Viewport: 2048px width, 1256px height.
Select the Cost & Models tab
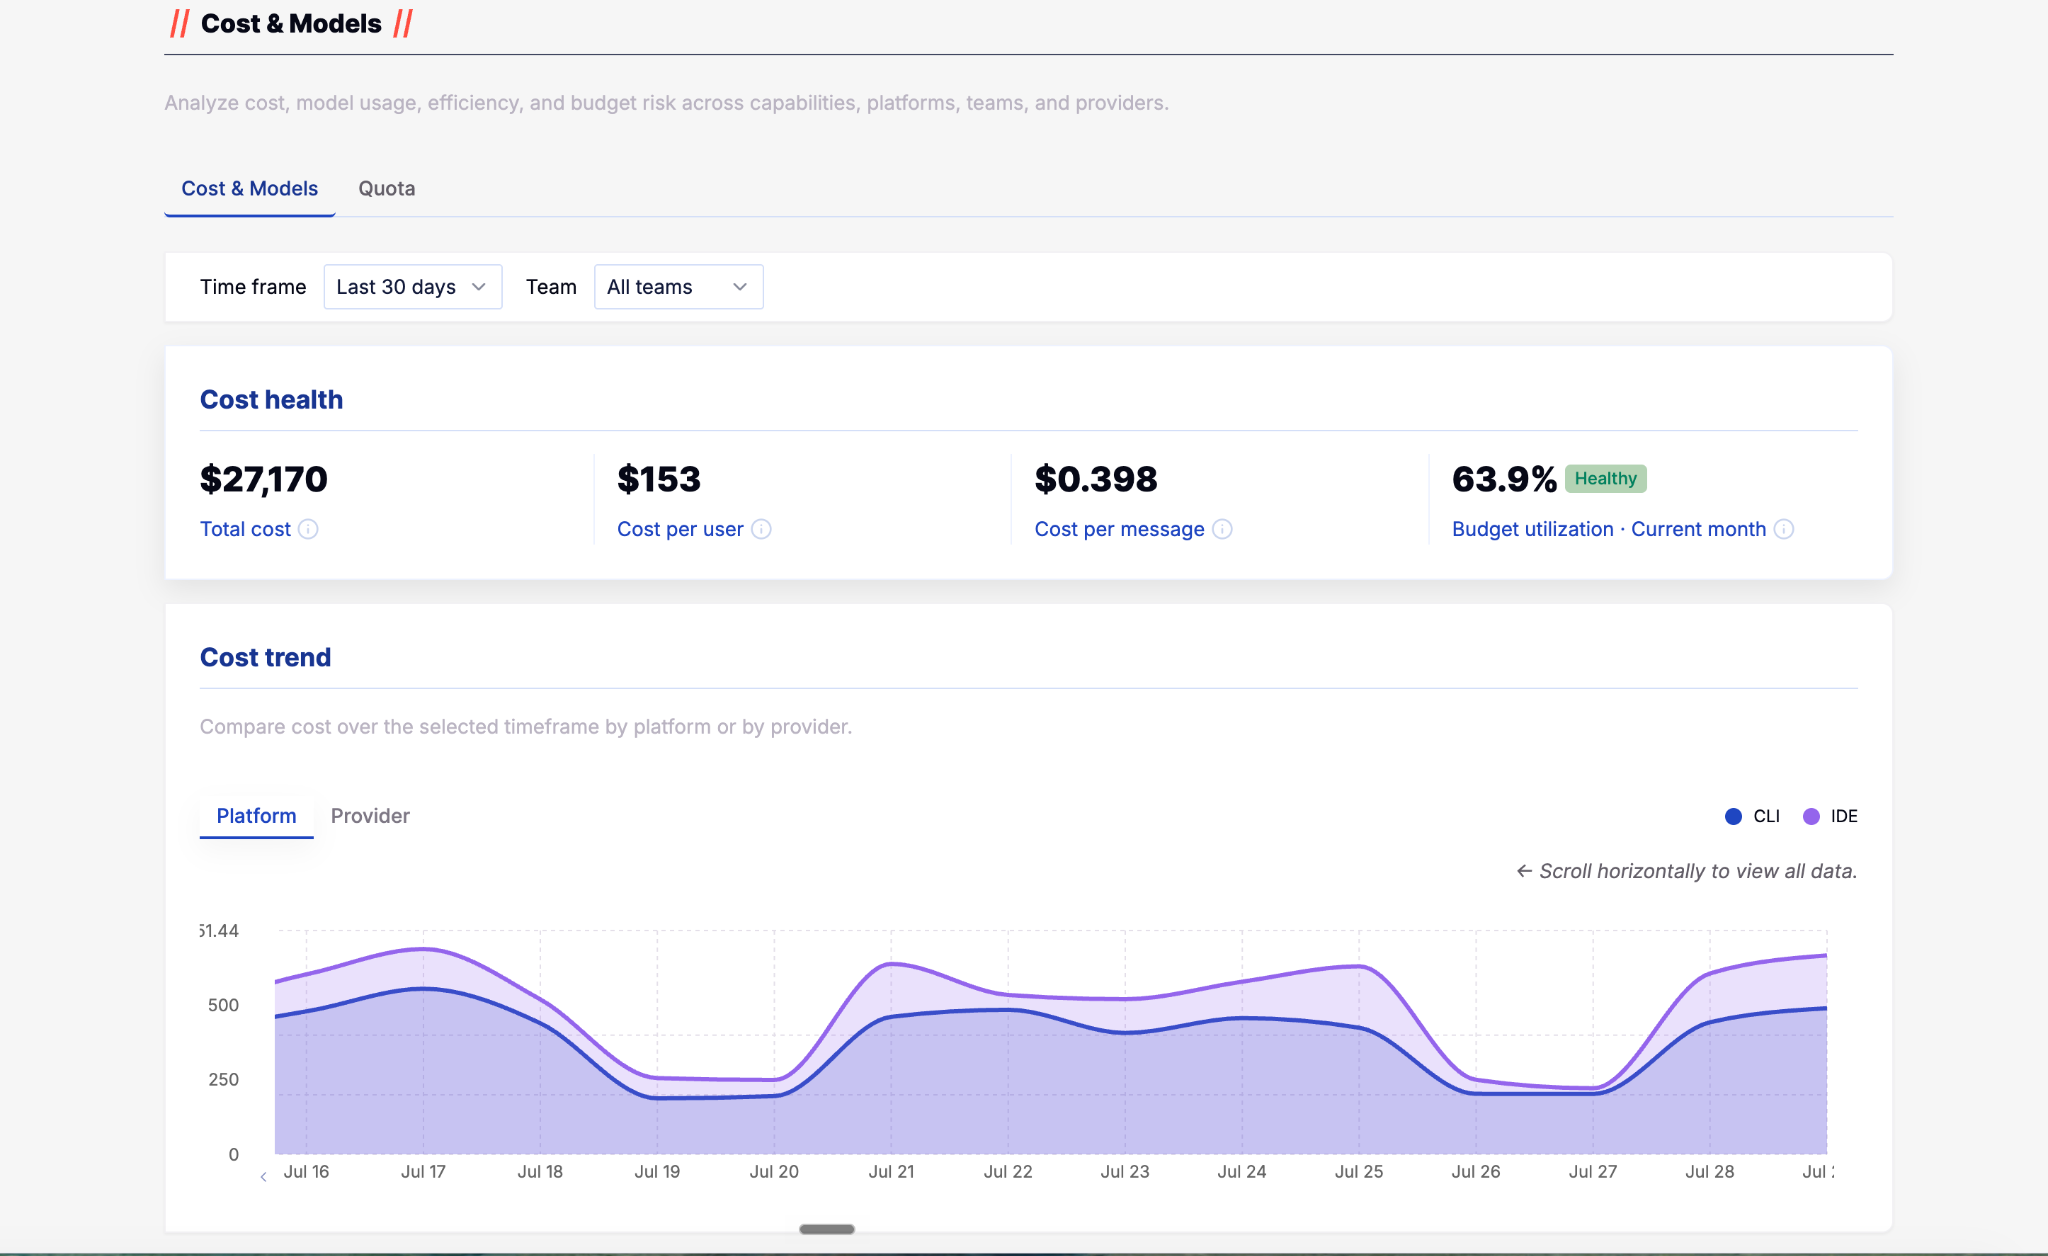tap(250, 188)
